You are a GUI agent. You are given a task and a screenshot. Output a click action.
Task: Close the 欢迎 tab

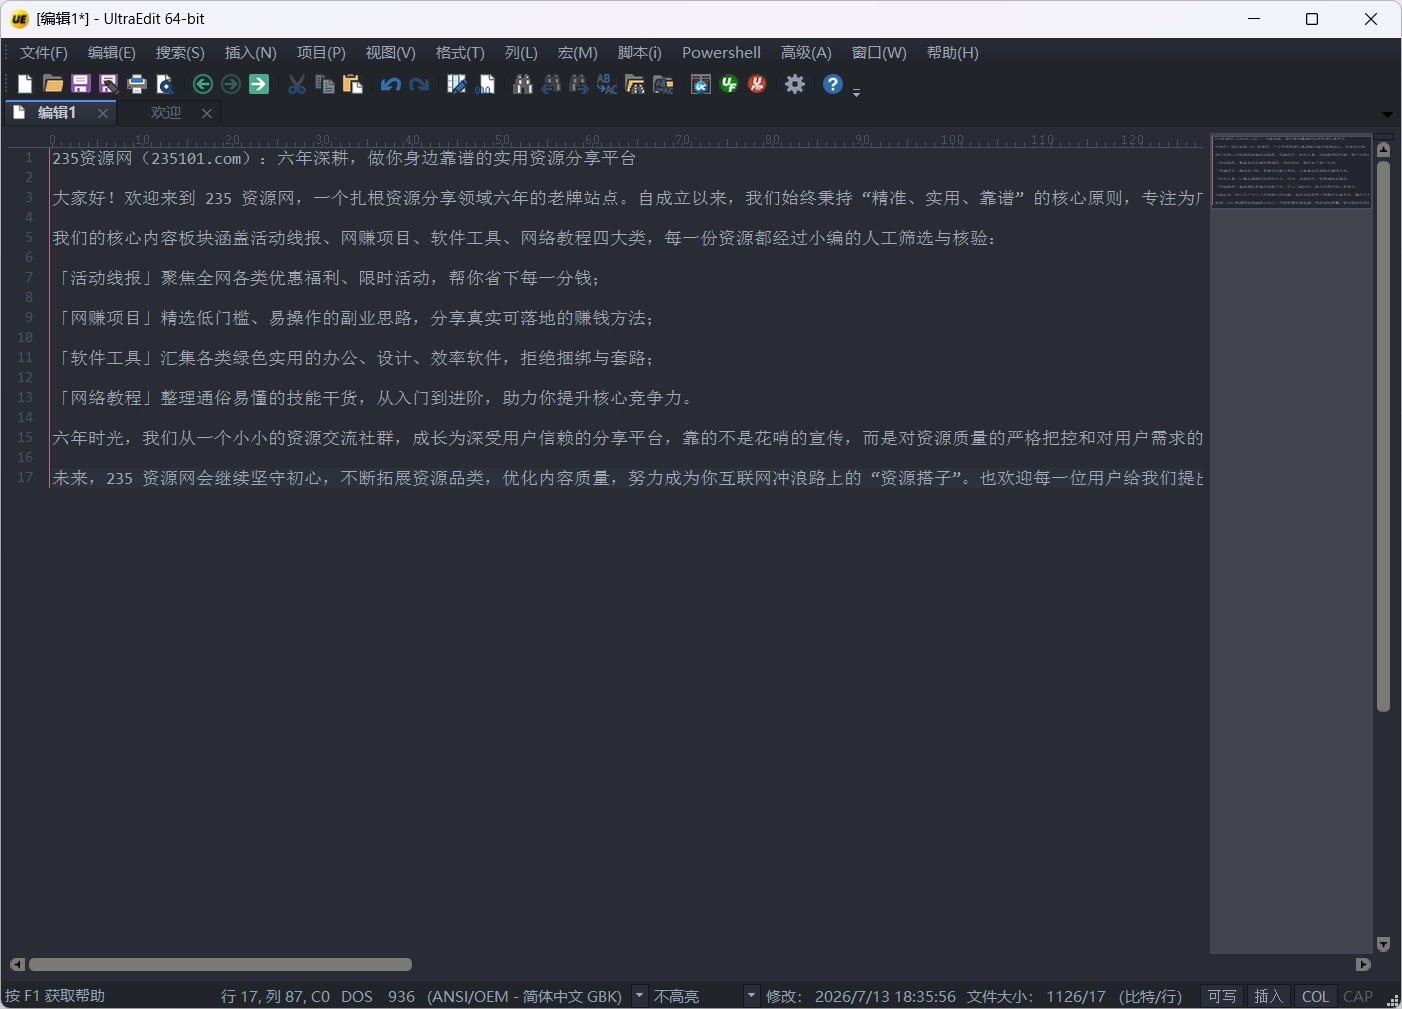pyautogui.click(x=207, y=114)
